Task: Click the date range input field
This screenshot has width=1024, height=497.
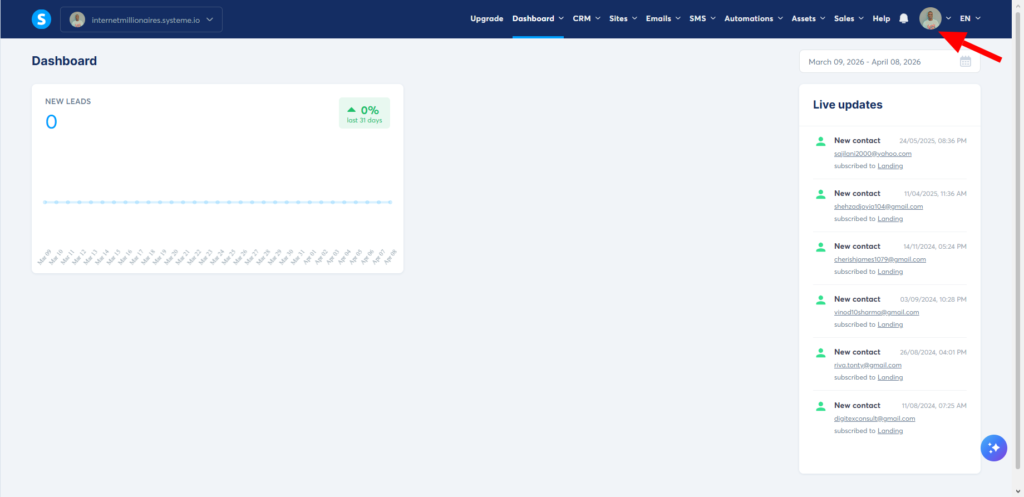Action: tap(880, 62)
